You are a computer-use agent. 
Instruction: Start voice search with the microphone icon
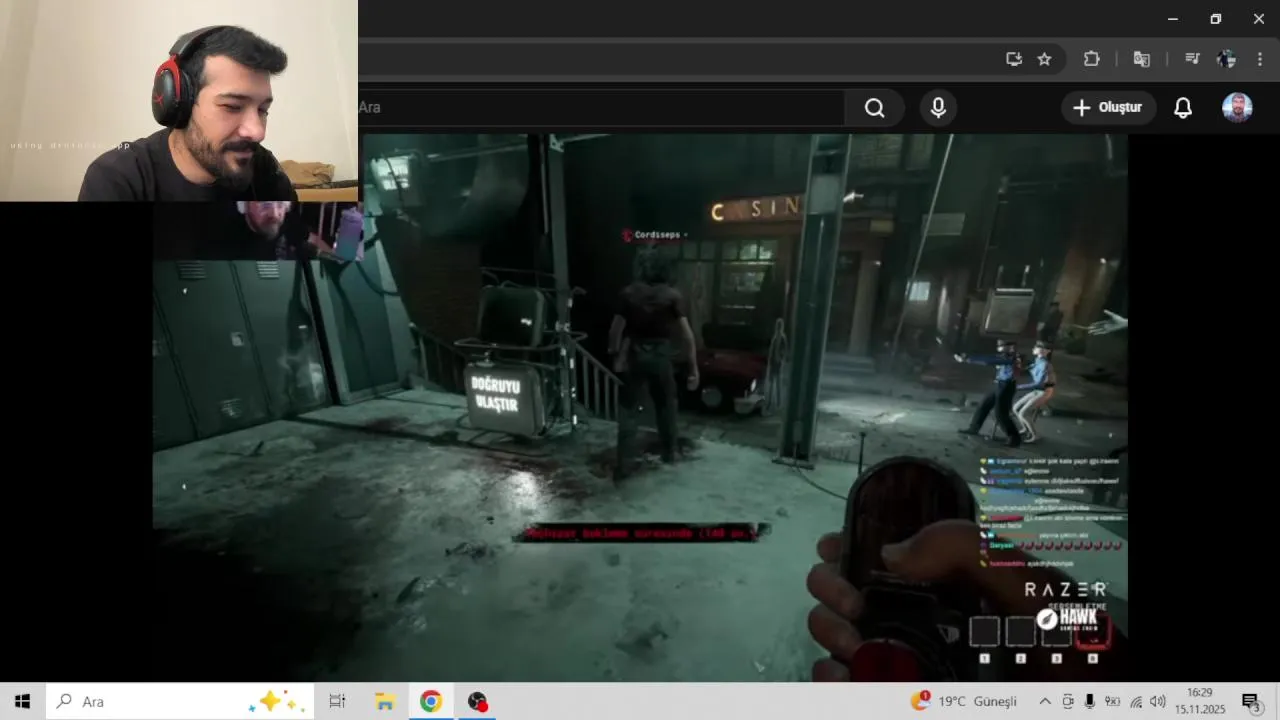click(x=938, y=108)
